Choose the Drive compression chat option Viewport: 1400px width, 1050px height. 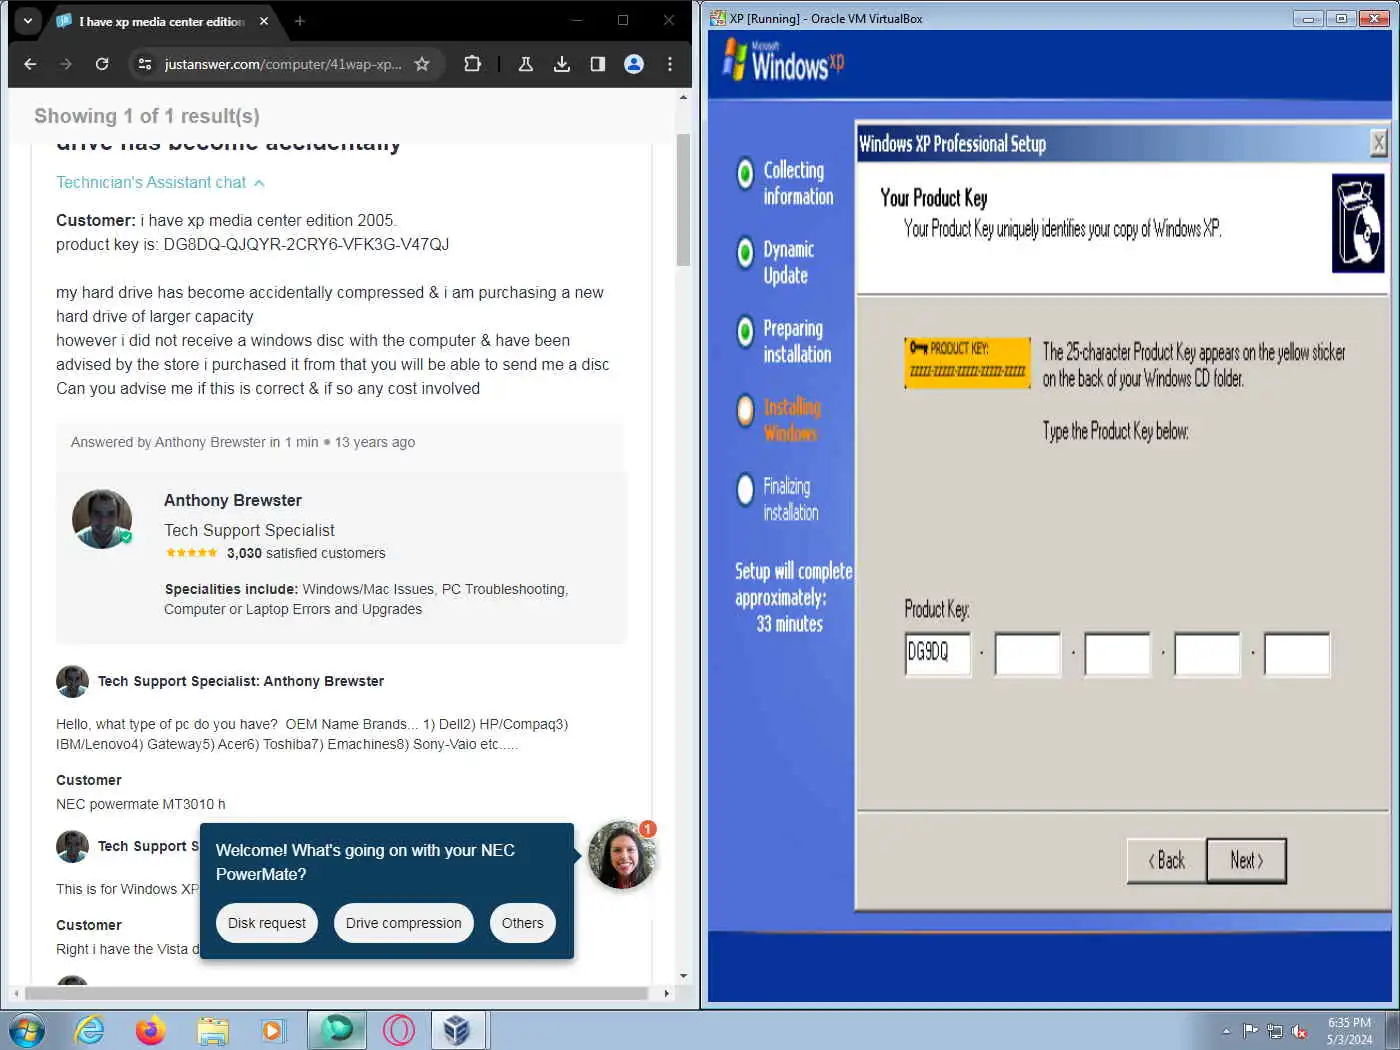pyautogui.click(x=404, y=923)
